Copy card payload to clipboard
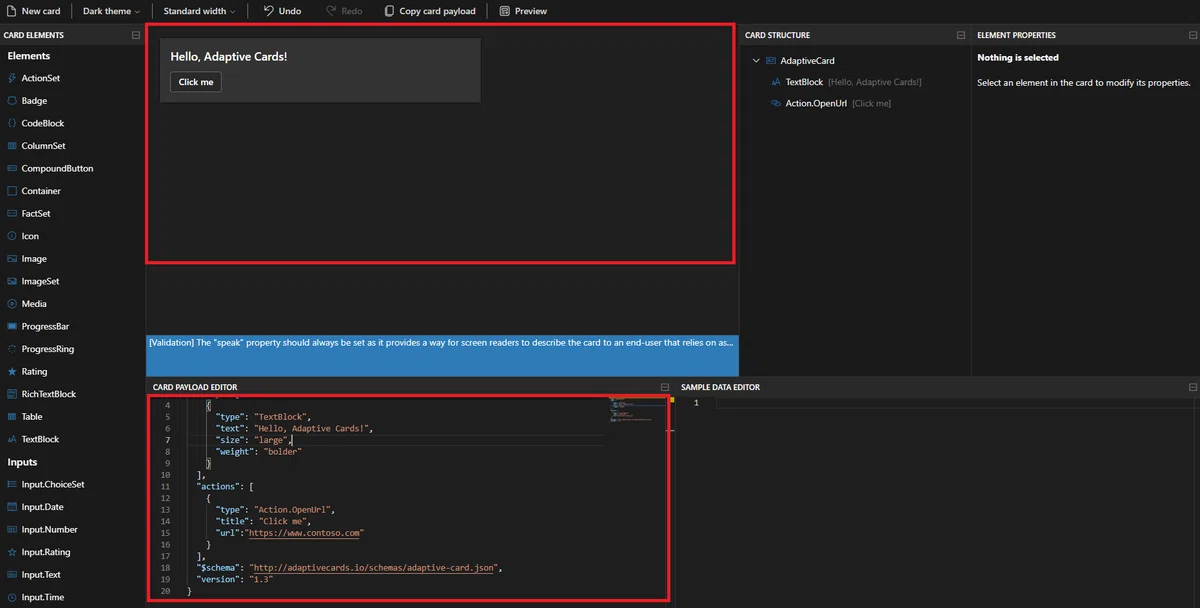 [x=430, y=11]
